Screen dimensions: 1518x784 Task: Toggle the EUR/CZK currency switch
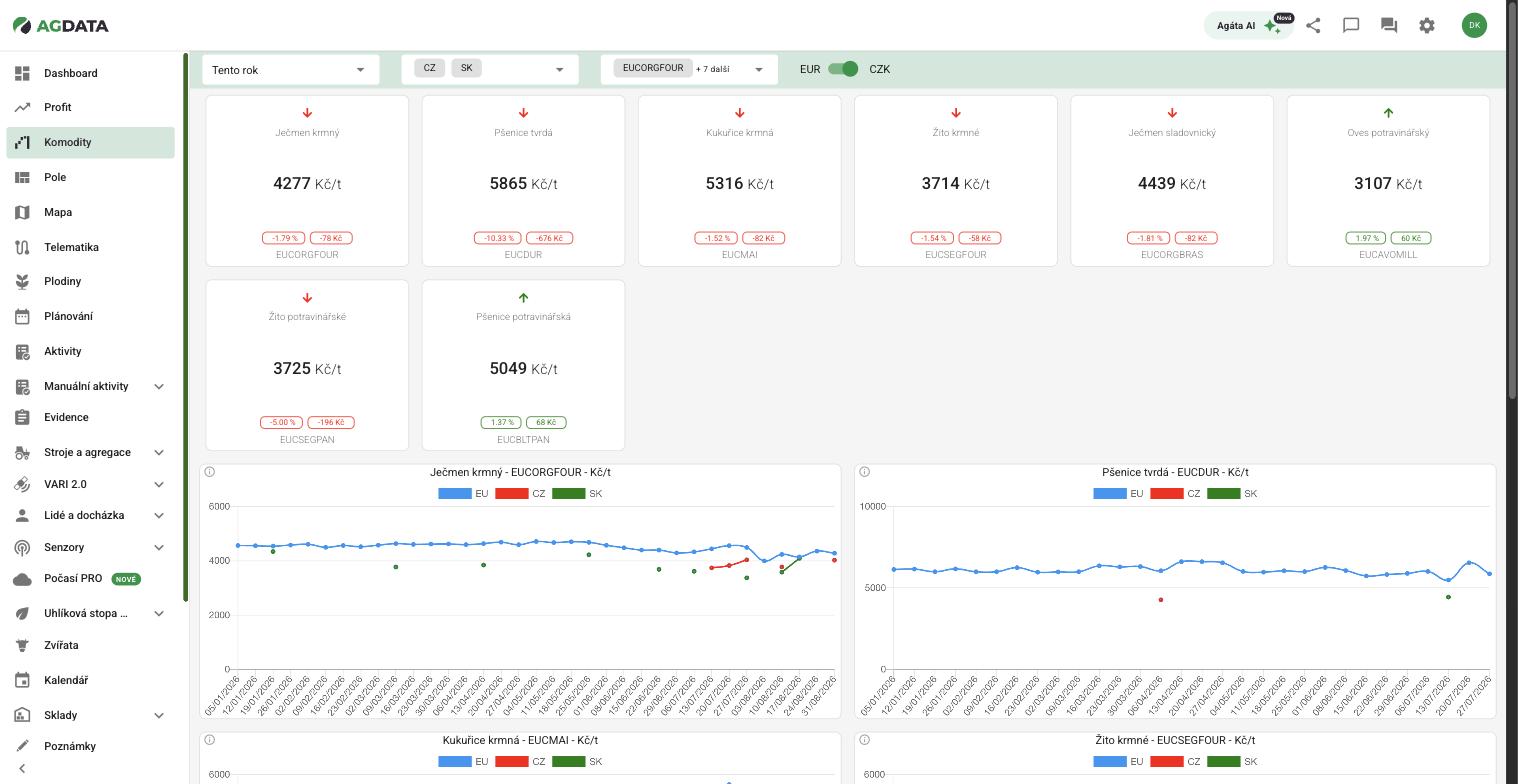844,69
